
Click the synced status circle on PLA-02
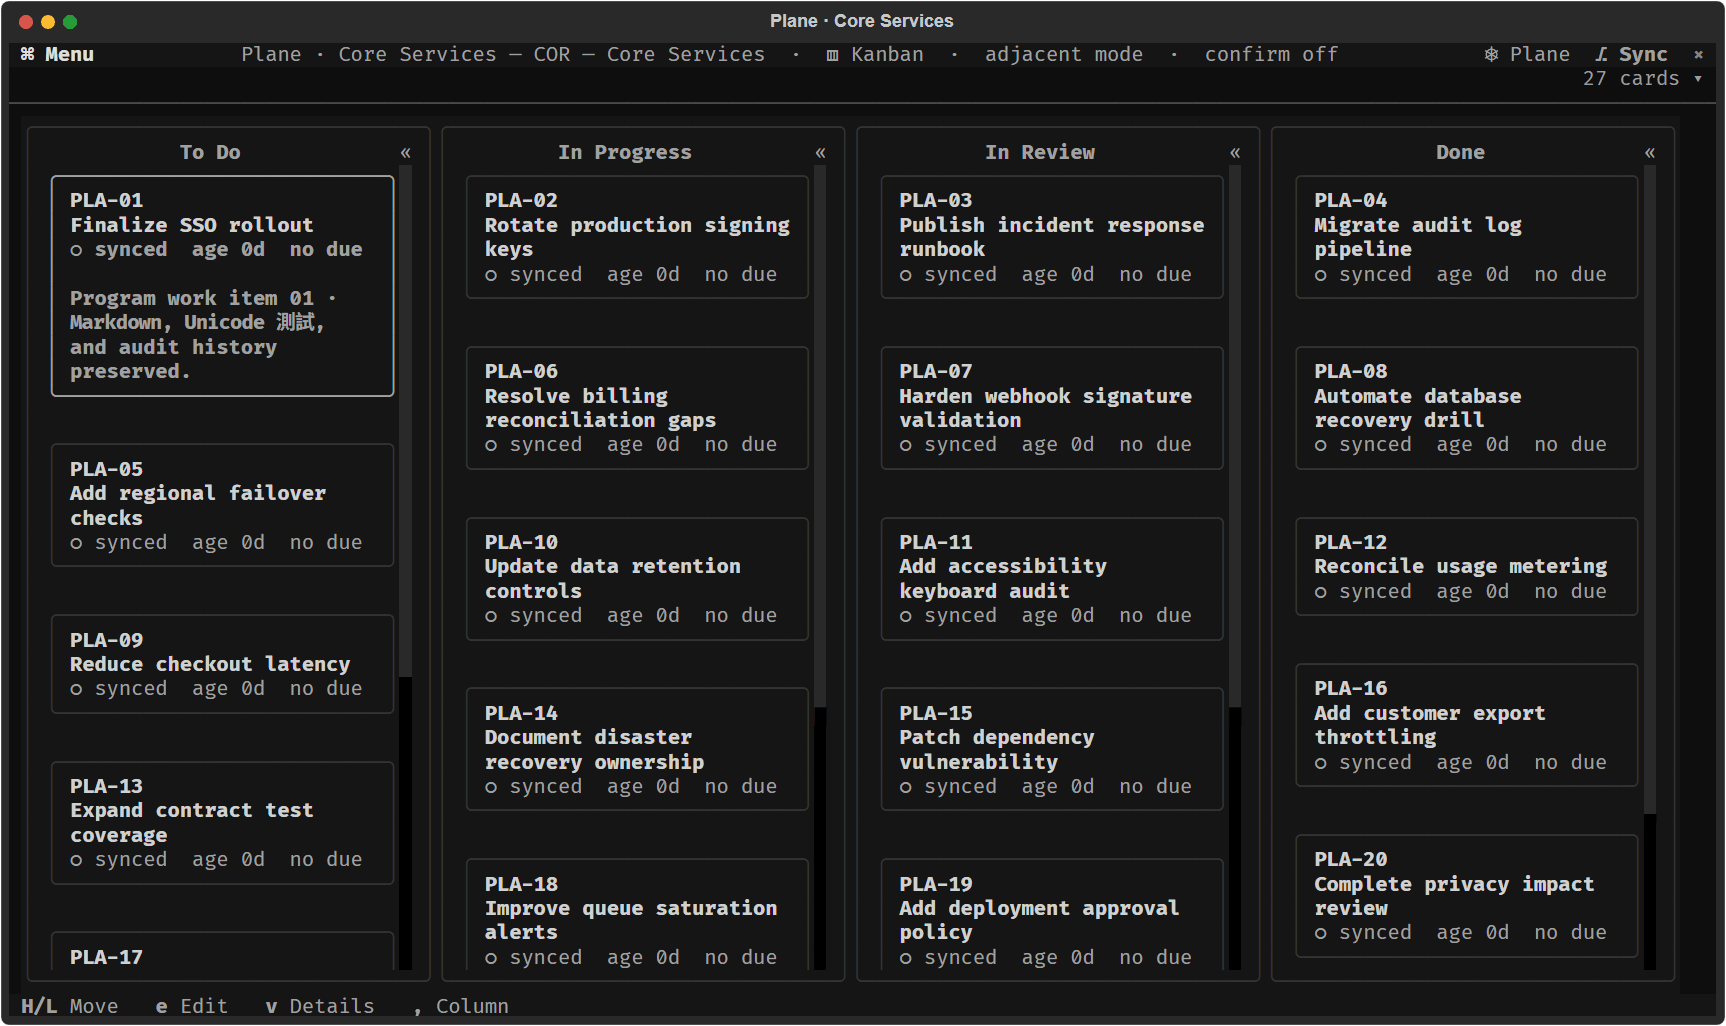(491, 275)
